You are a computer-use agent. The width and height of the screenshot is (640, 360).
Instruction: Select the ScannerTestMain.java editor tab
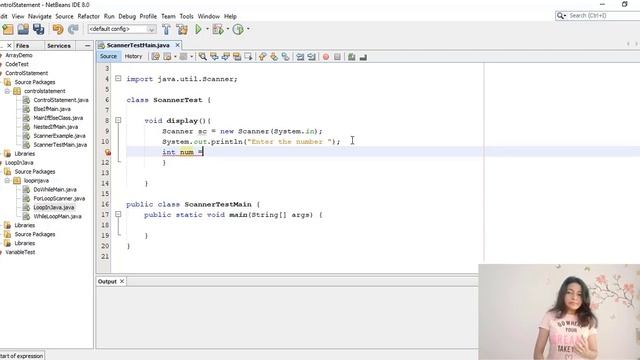click(x=138, y=45)
